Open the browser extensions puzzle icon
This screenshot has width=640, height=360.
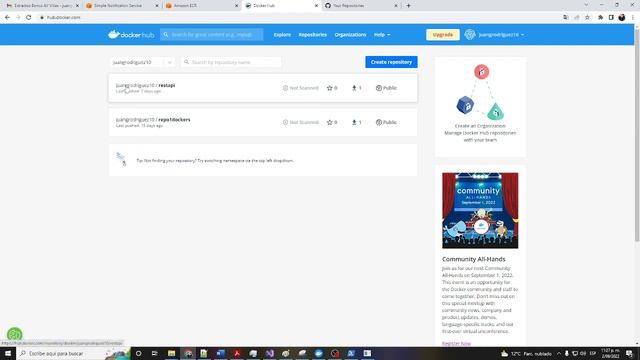[600, 17]
